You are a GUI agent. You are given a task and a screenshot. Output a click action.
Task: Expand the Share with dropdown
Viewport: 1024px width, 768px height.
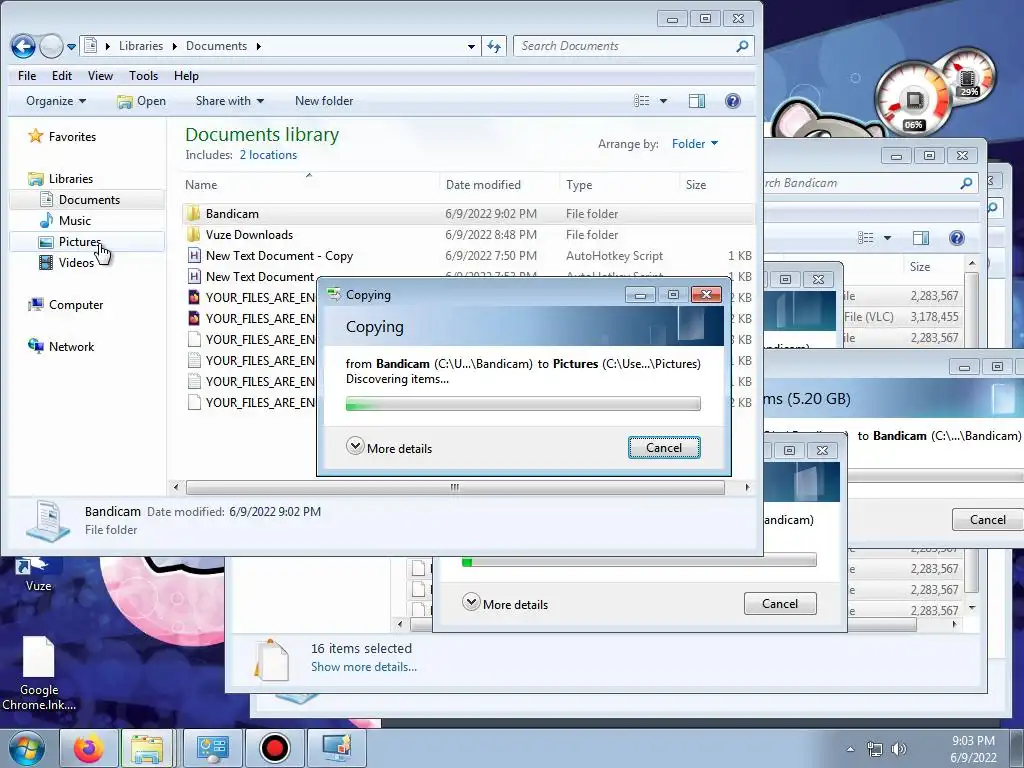point(229,101)
